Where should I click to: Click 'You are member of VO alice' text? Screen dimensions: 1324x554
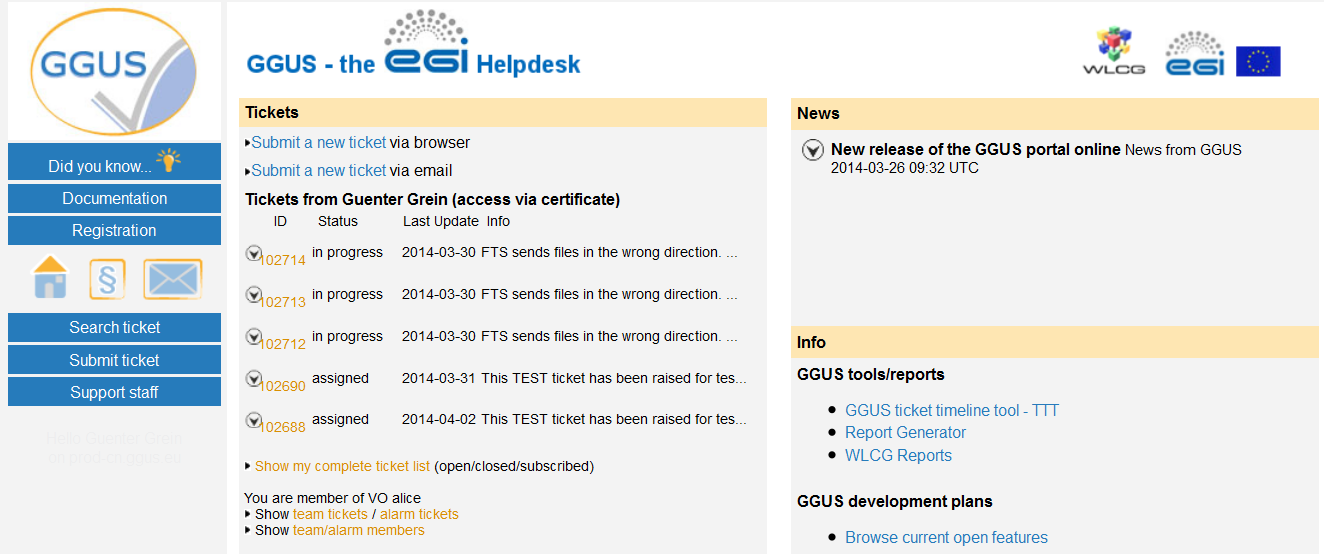332,498
